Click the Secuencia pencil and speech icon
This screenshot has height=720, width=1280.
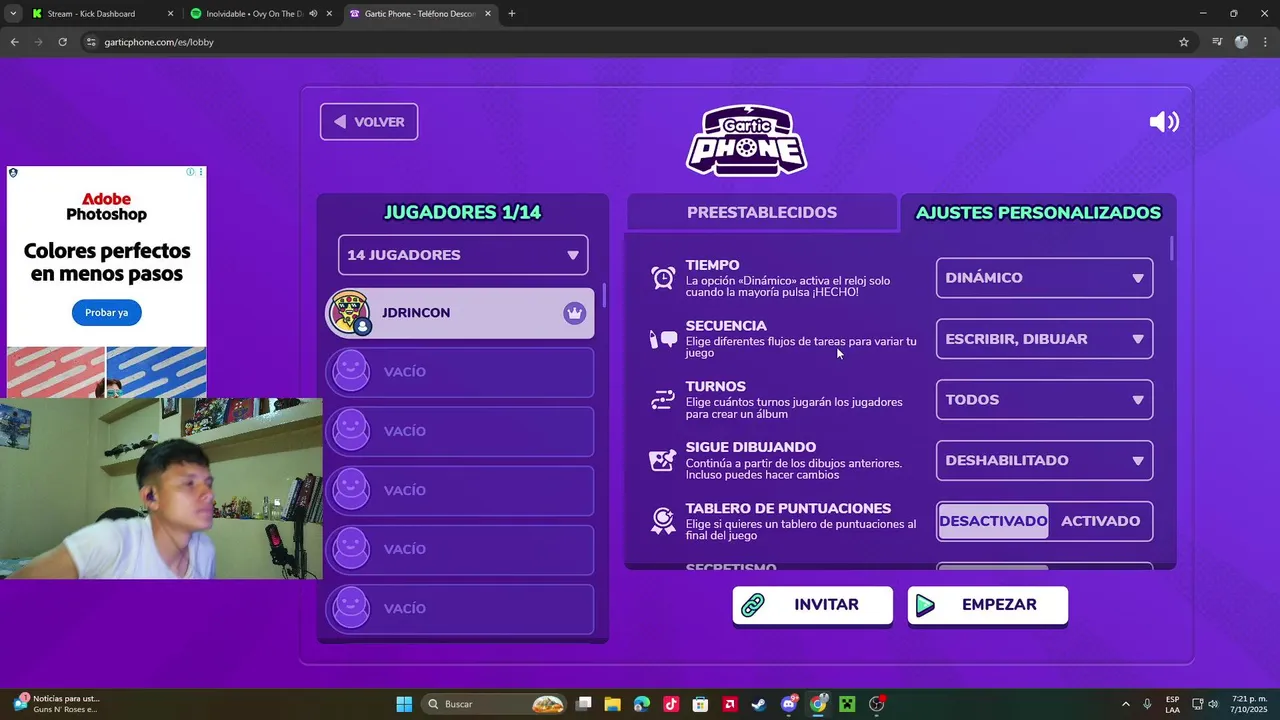coord(663,339)
